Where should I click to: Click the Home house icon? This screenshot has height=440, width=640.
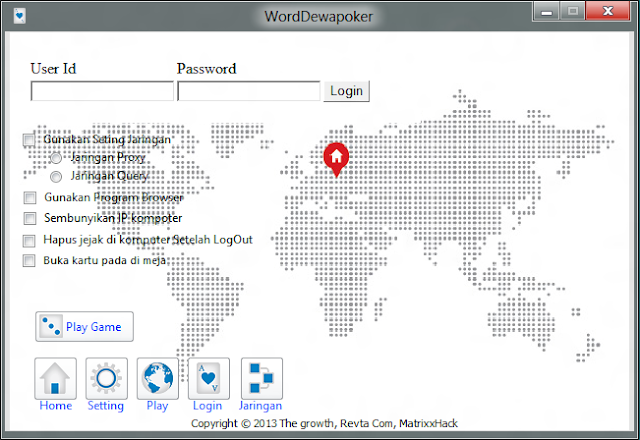56,378
